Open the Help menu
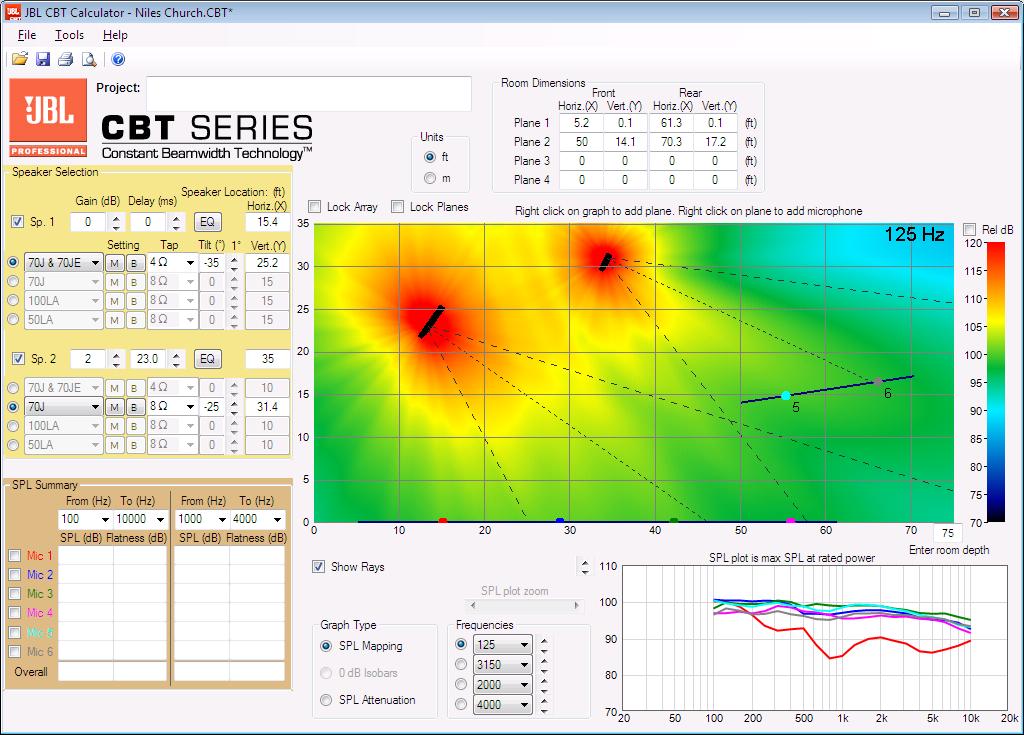This screenshot has height=735, width=1024. tap(115, 35)
